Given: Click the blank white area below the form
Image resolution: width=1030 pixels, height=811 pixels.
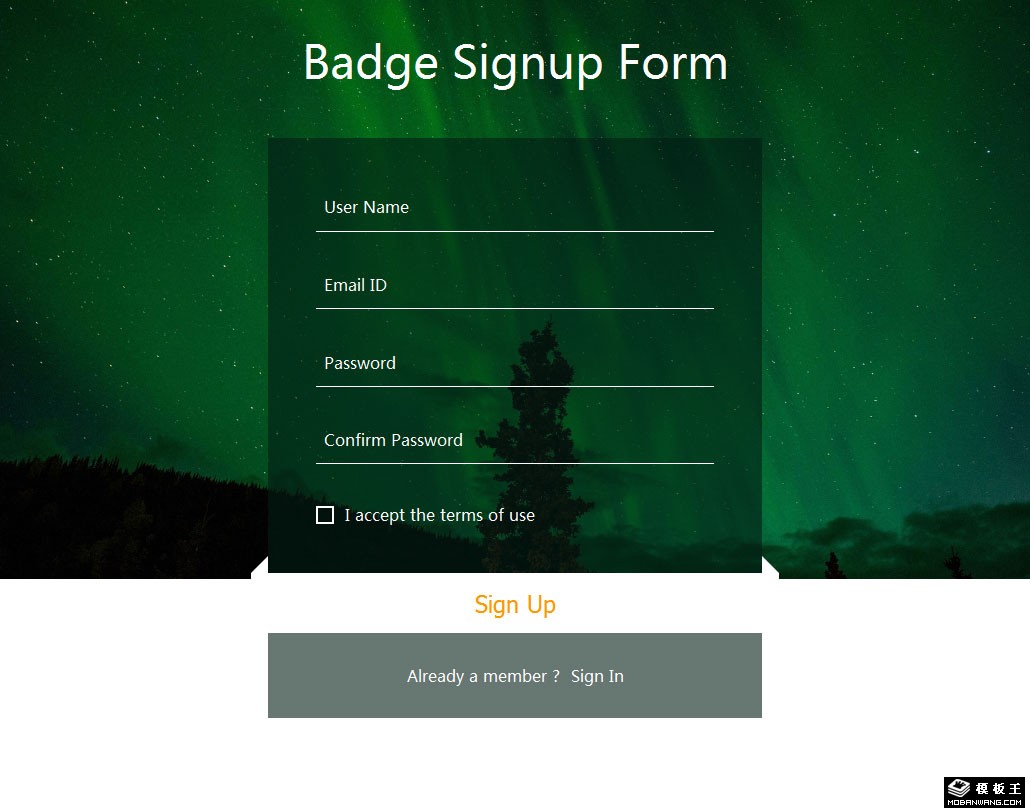Looking at the screenshot, I should (x=515, y=765).
